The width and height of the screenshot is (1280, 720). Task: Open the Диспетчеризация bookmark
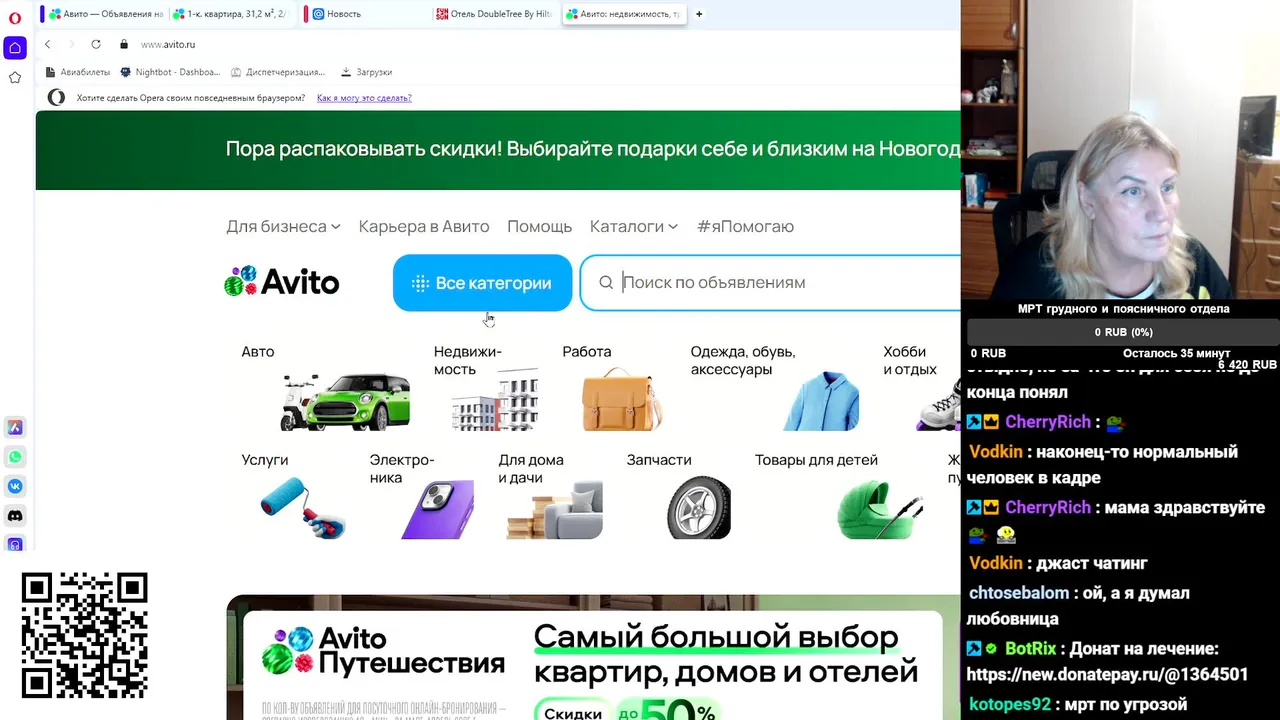(x=278, y=72)
